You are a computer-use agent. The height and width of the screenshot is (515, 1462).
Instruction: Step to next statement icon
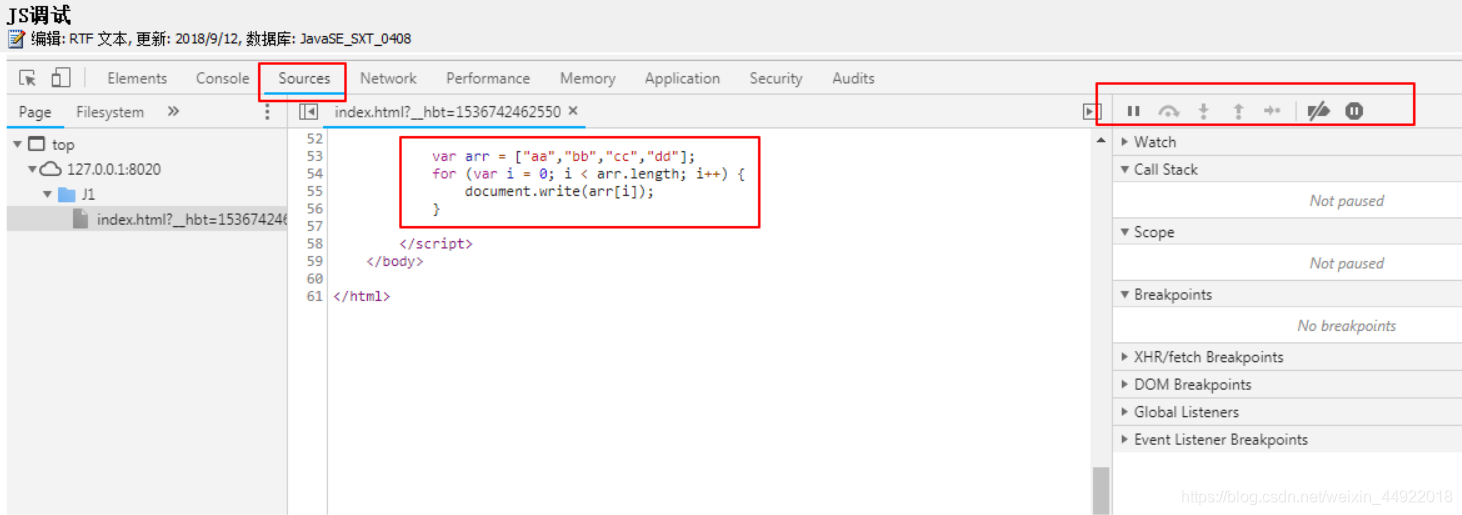(x=1272, y=111)
